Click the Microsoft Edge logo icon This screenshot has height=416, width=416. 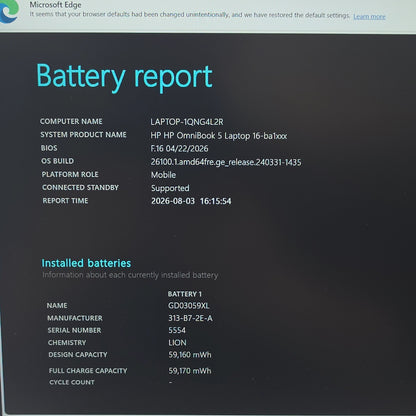pos(8,11)
